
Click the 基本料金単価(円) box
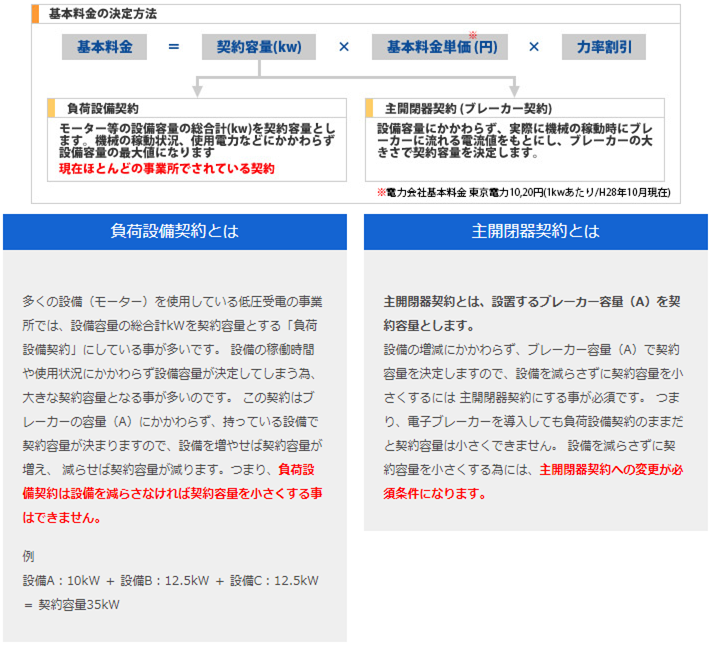[440, 47]
